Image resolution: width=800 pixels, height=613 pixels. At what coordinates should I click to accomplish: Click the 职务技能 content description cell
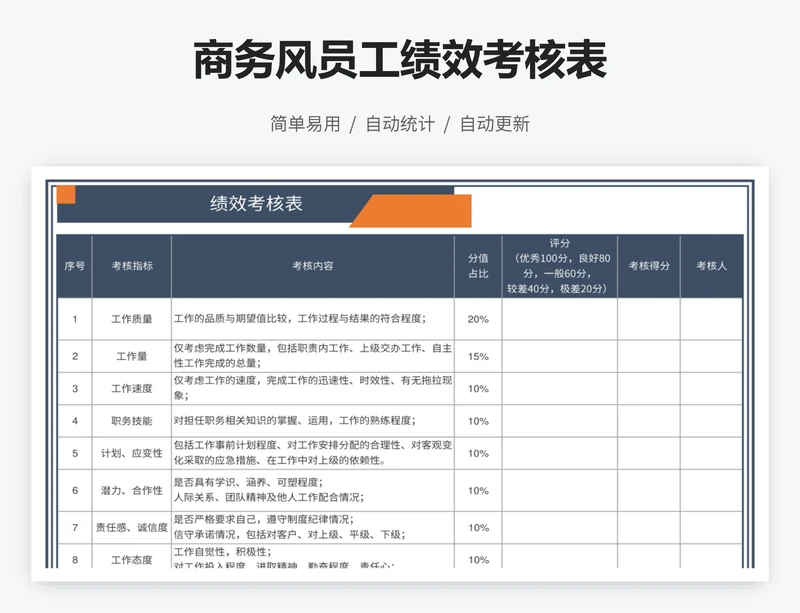(x=313, y=421)
